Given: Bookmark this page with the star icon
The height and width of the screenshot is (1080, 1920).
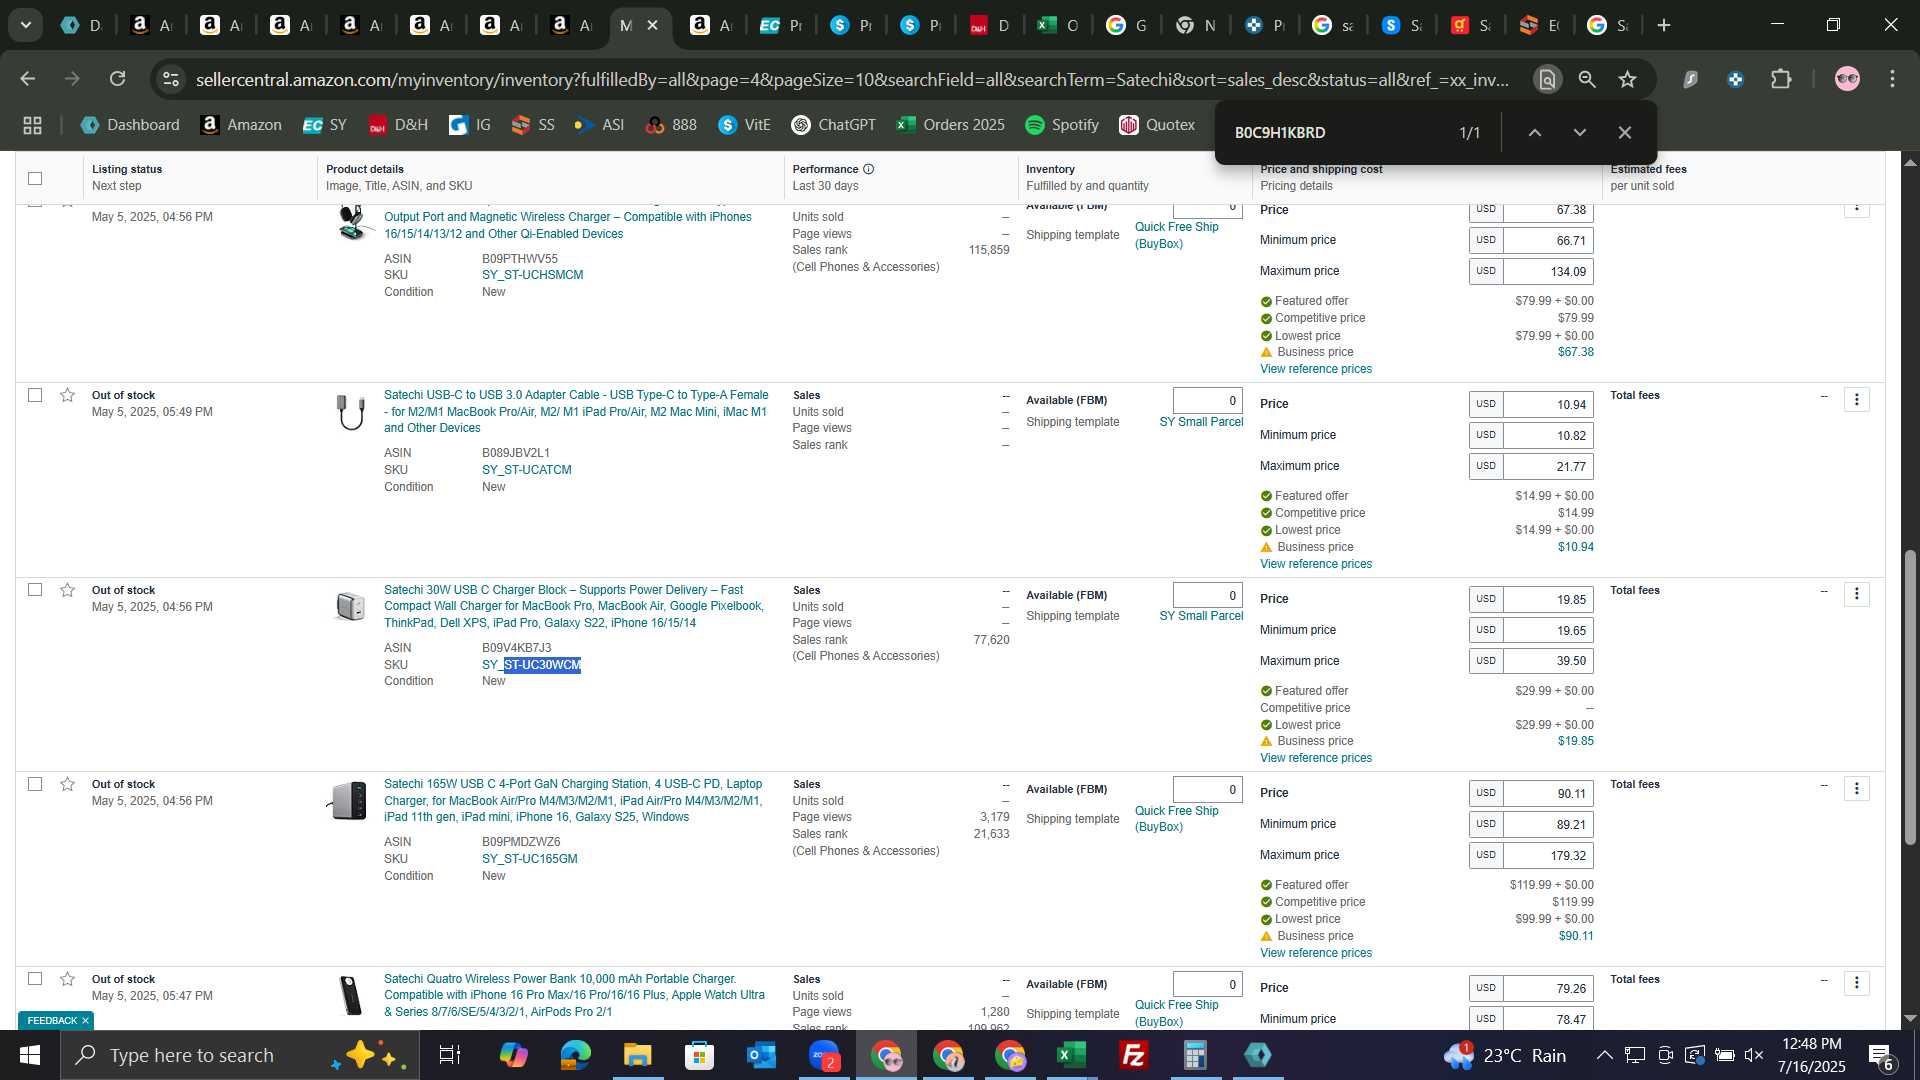Looking at the screenshot, I should tap(1628, 79).
